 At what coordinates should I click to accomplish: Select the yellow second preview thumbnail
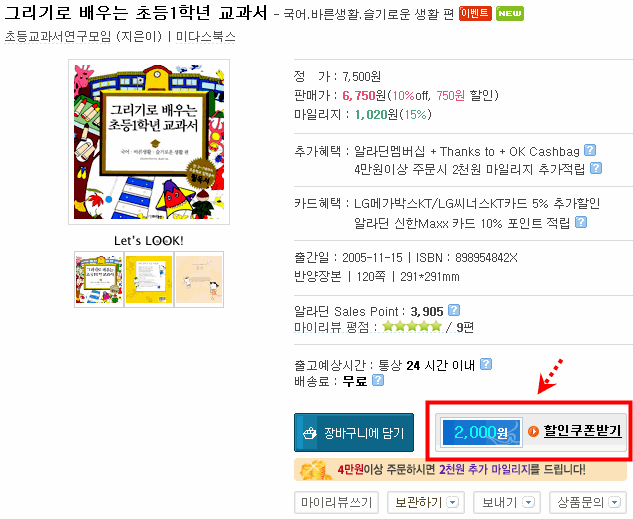[149, 279]
